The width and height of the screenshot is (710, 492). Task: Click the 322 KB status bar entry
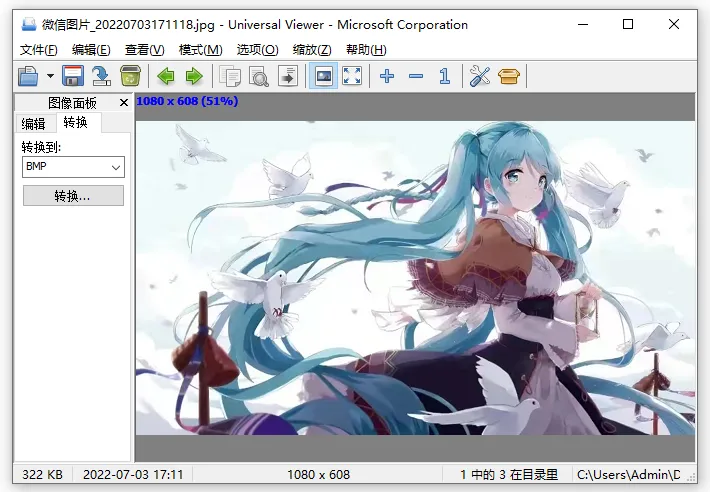(x=43, y=474)
